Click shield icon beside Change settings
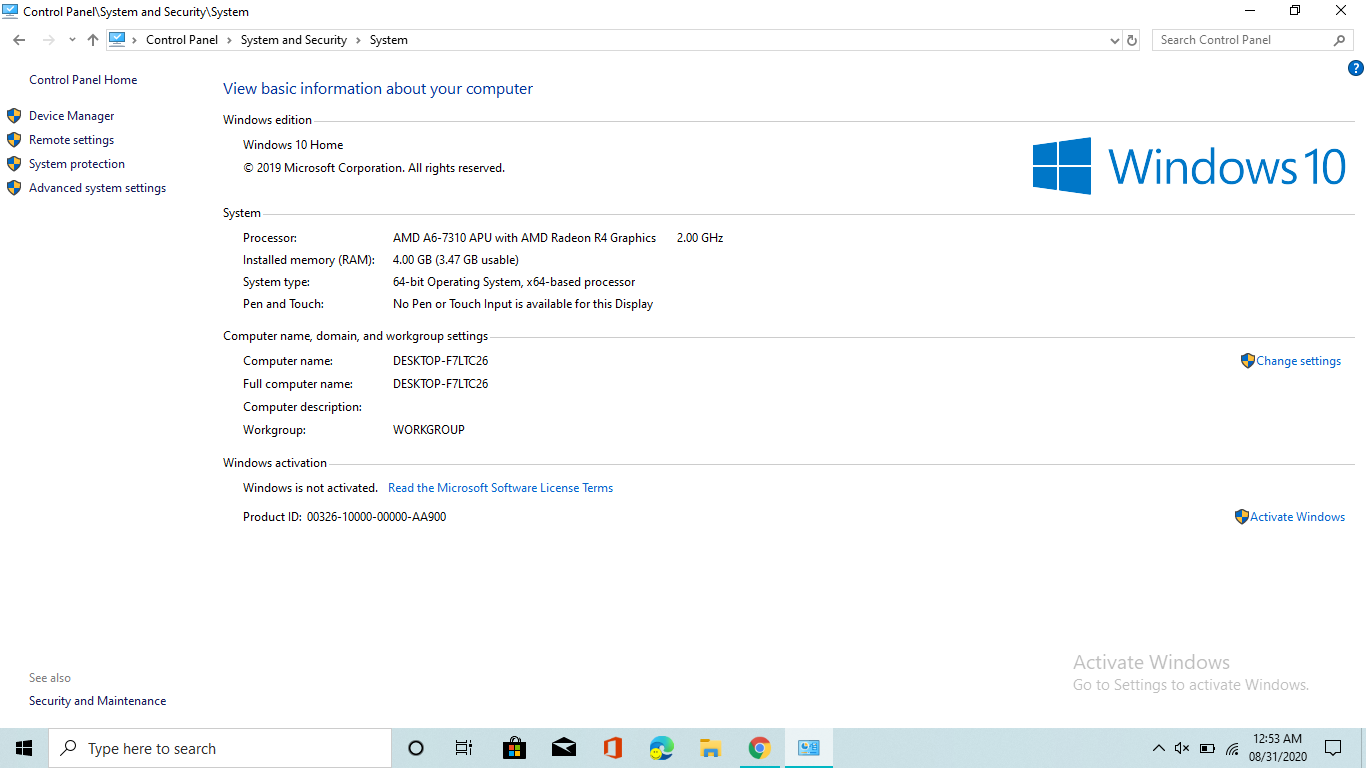1366x768 pixels. (1247, 361)
